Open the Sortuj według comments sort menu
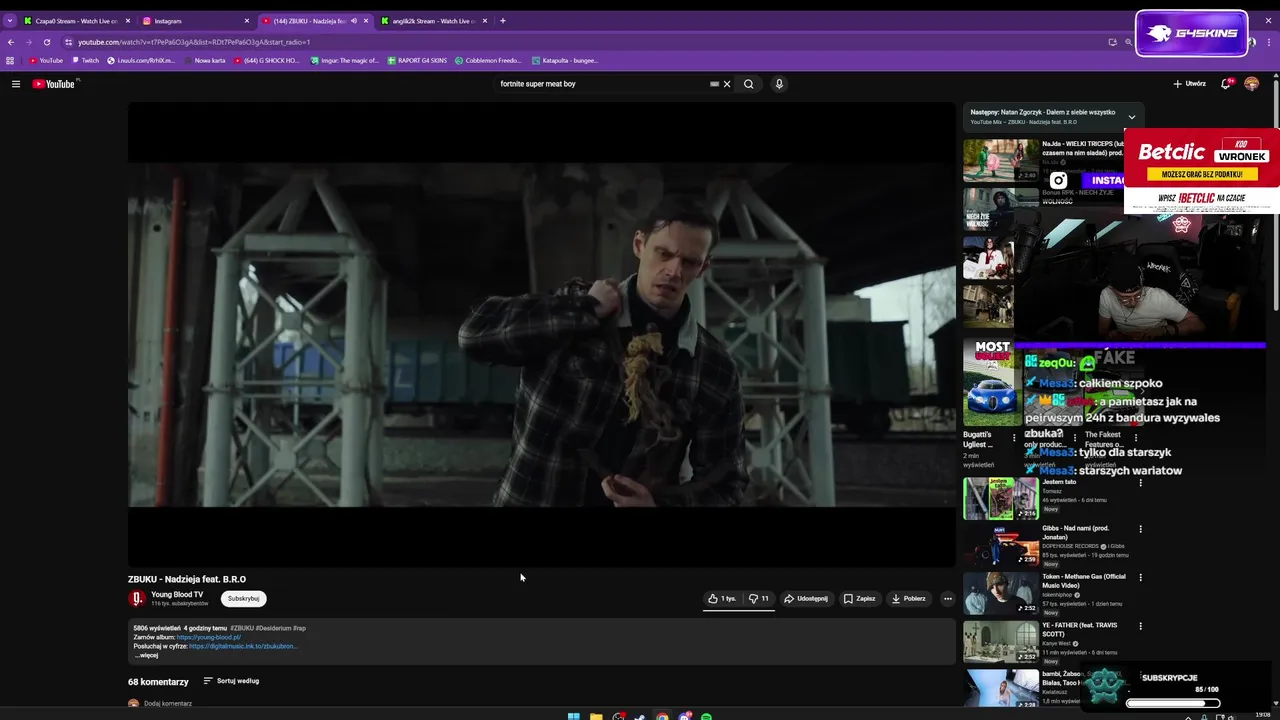 (231, 681)
